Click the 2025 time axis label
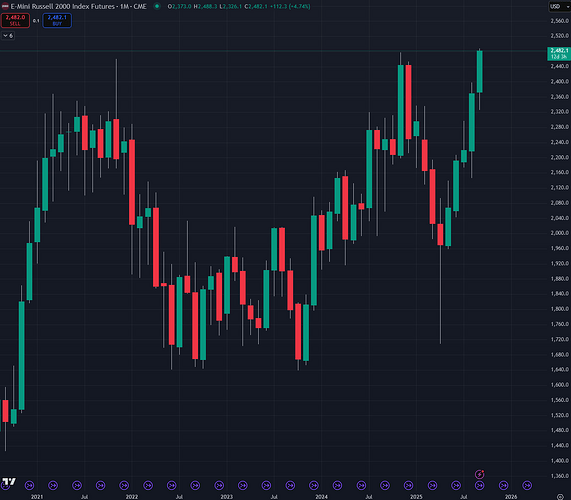Image resolution: width=571 pixels, height=500 pixels. pos(416,497)
